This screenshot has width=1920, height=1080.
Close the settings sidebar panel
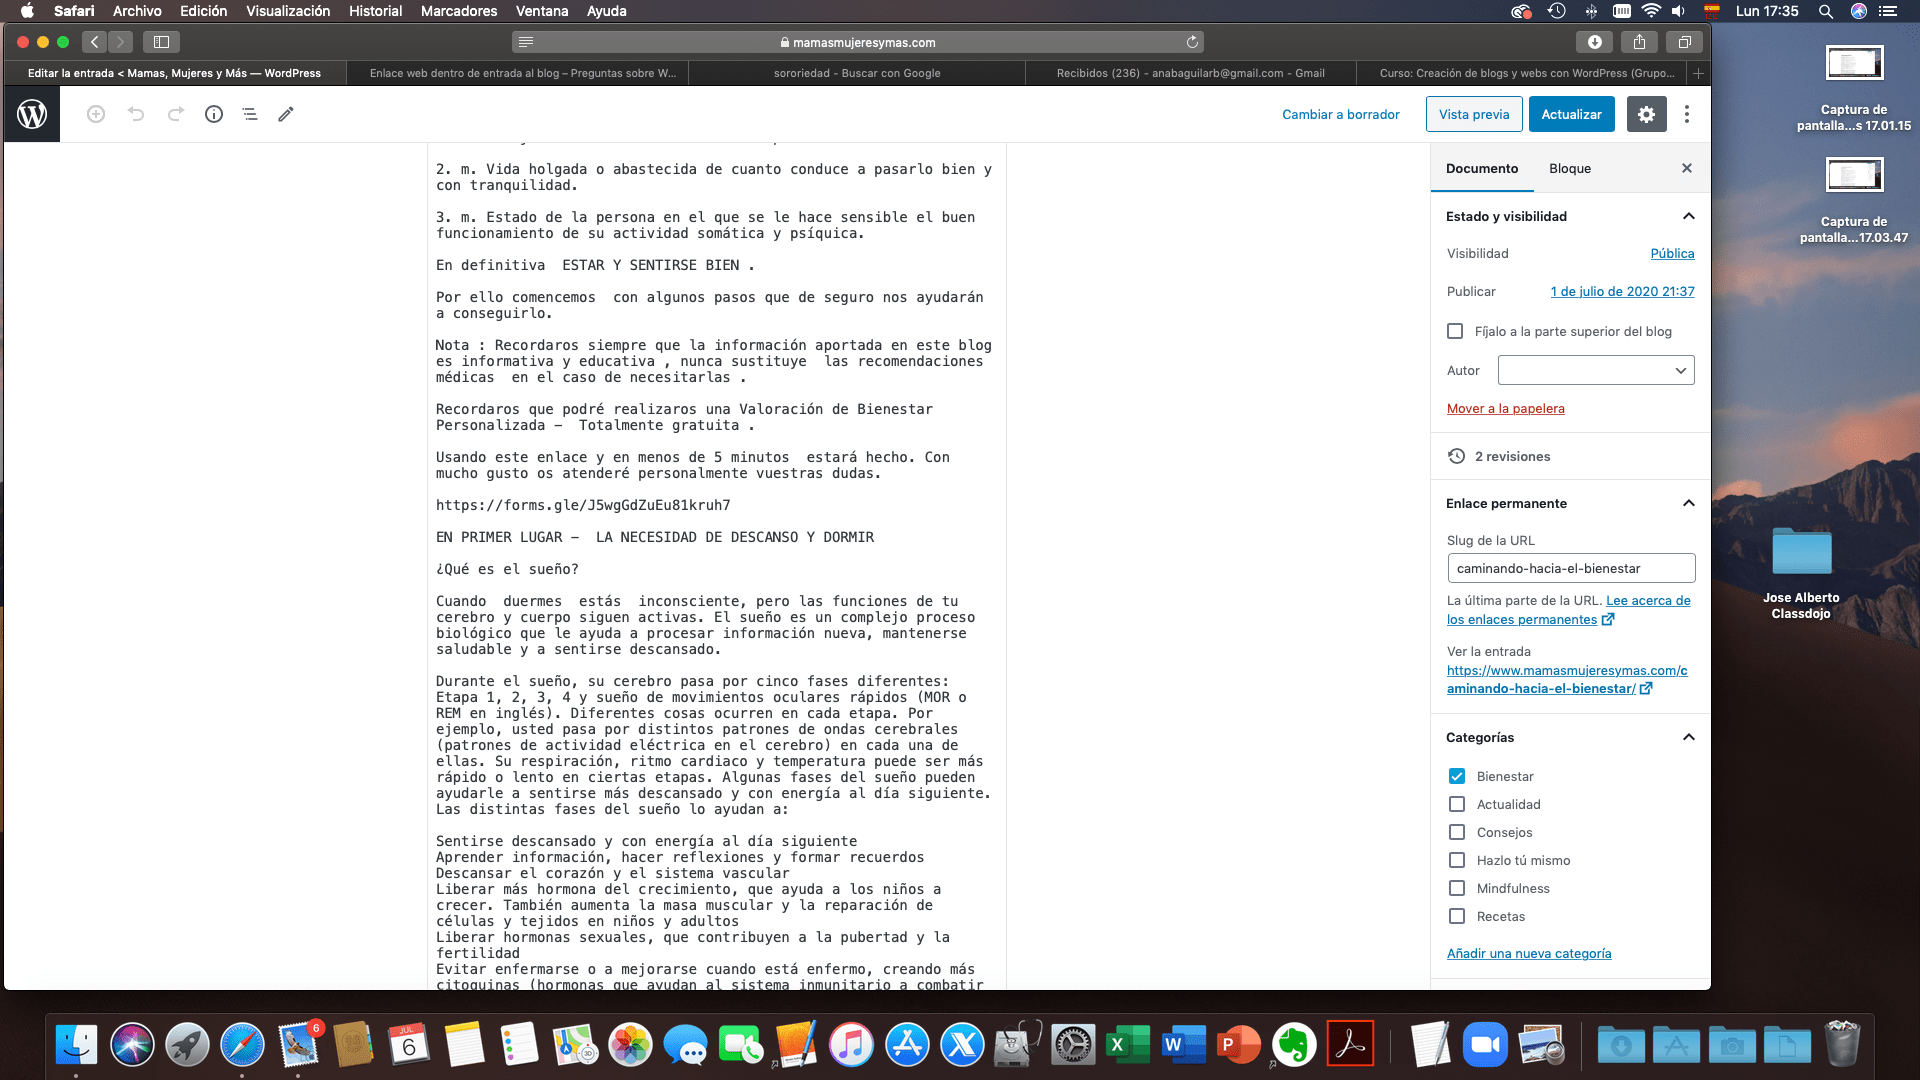point(1687,168)
